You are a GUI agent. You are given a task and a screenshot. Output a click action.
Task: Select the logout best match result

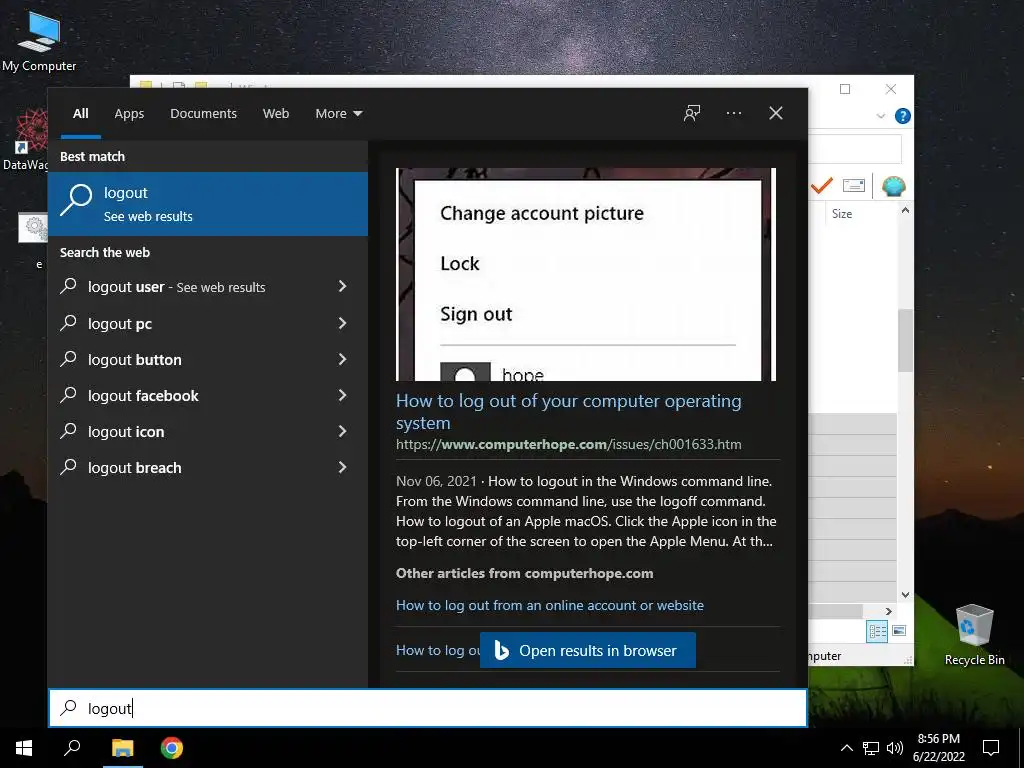(208, 204)
